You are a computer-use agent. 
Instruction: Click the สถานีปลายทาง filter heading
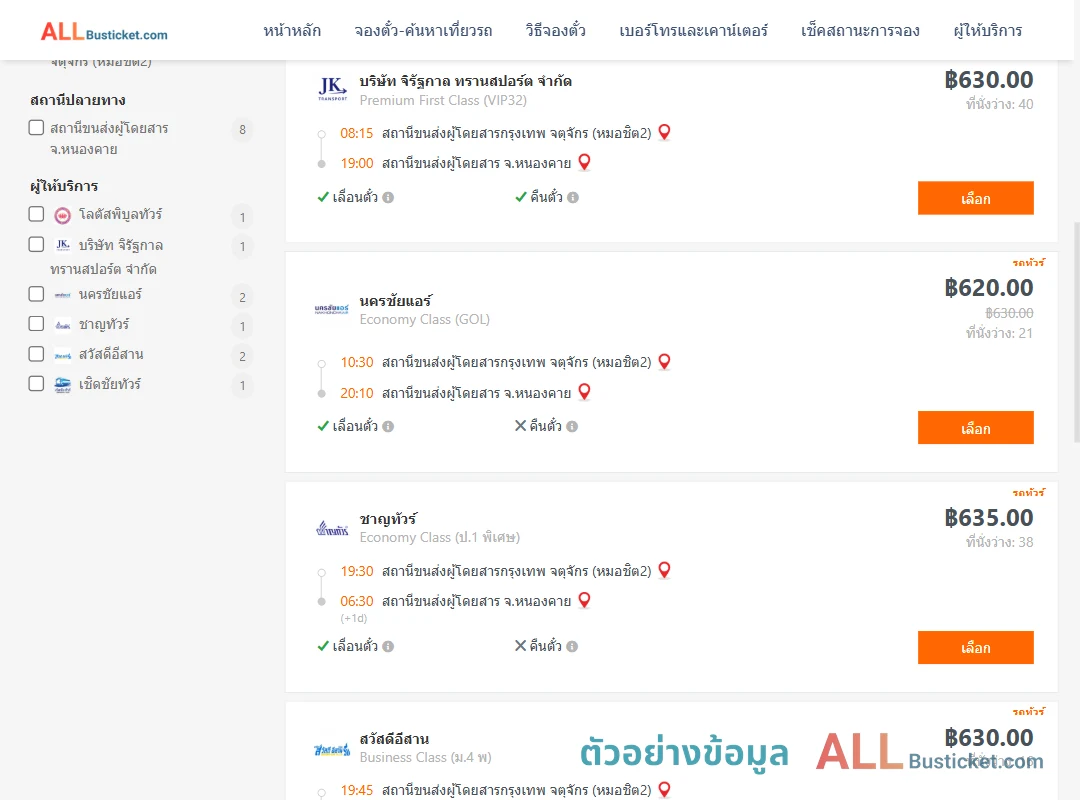click(78, 100)
